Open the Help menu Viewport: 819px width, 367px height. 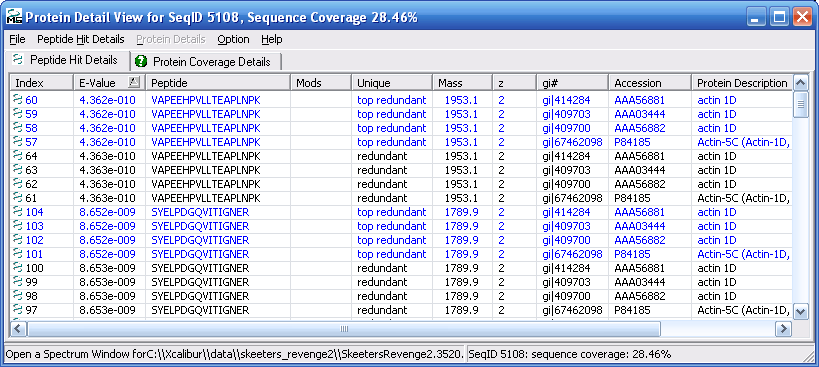272,39
